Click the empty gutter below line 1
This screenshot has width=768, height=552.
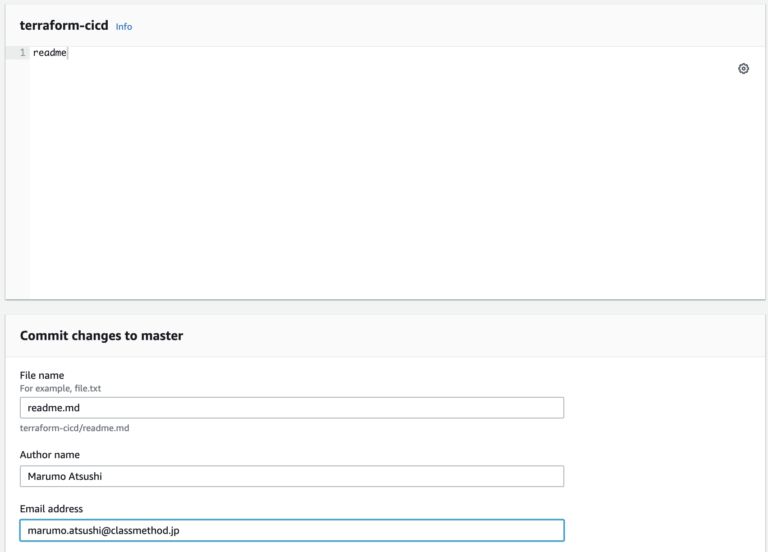[x=17, y=180]
